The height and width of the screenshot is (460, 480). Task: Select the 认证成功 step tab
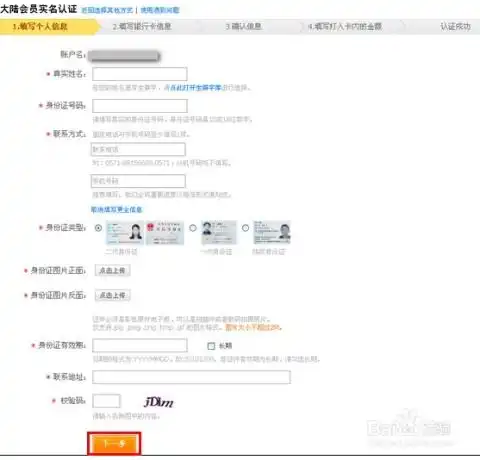(x=455, y=27)
